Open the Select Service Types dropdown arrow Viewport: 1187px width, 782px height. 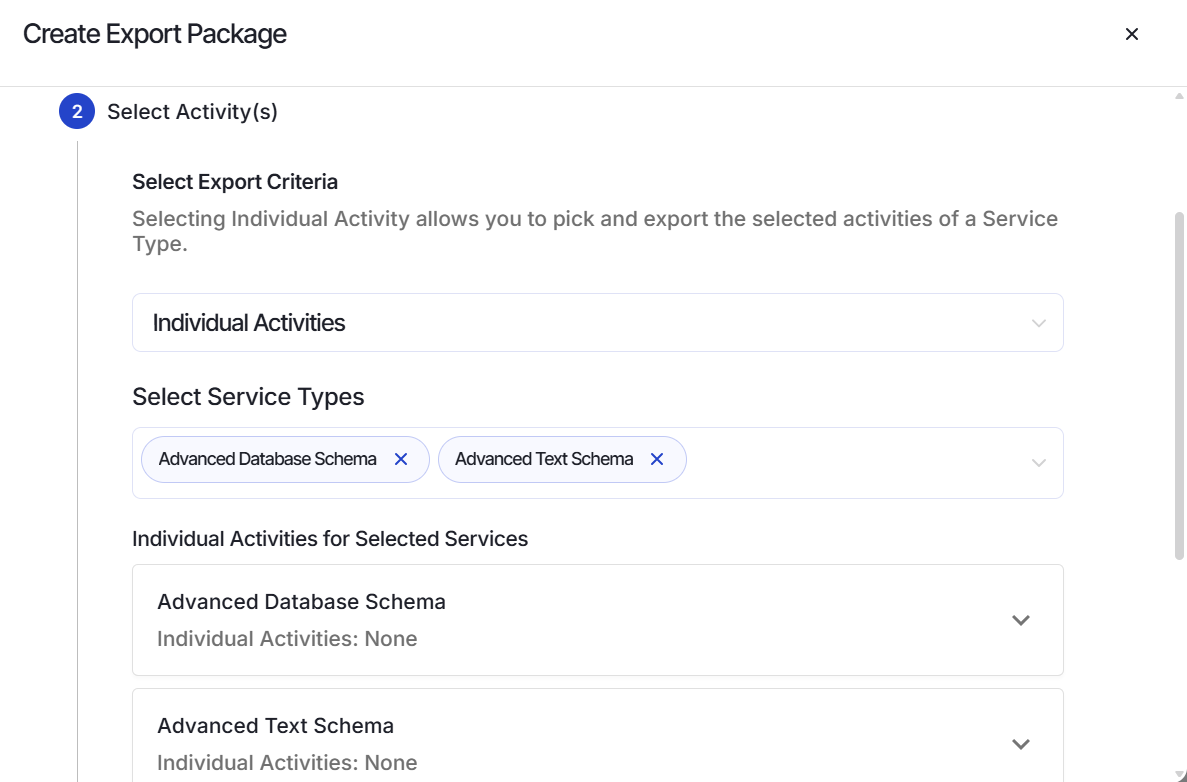click(1039, 463)
